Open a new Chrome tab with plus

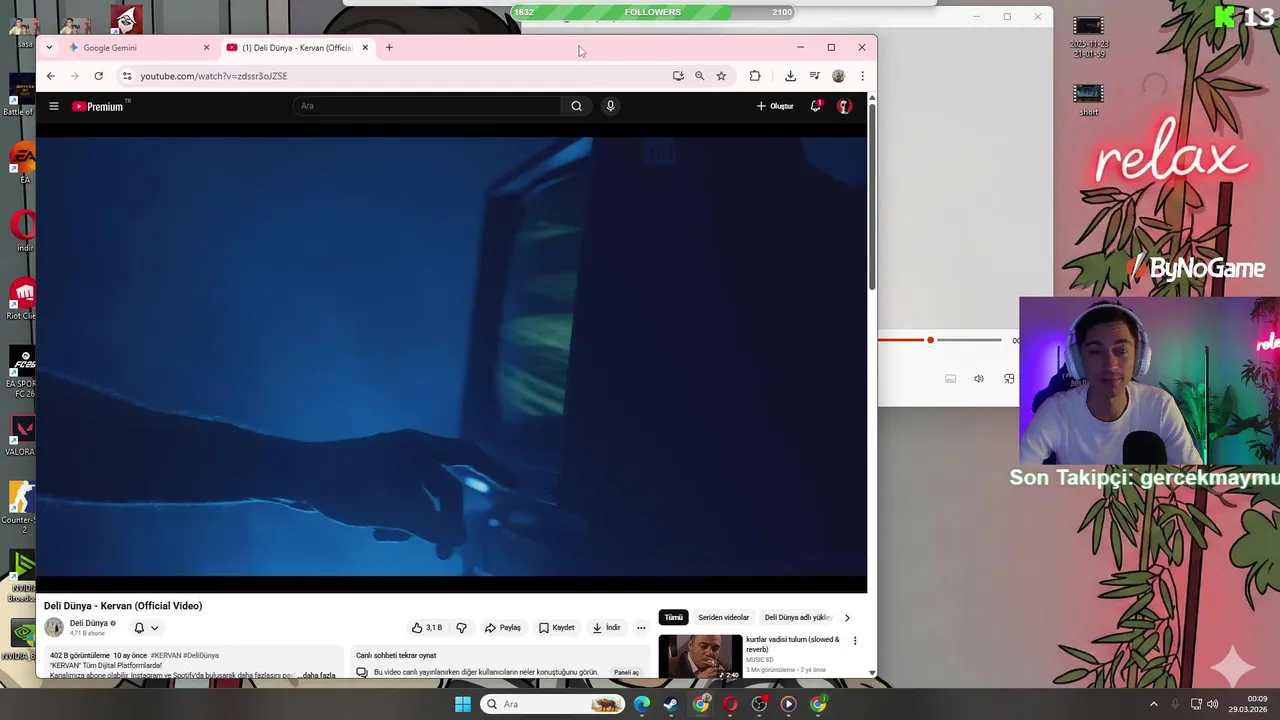pyautogui.click(x=389, y=47)
